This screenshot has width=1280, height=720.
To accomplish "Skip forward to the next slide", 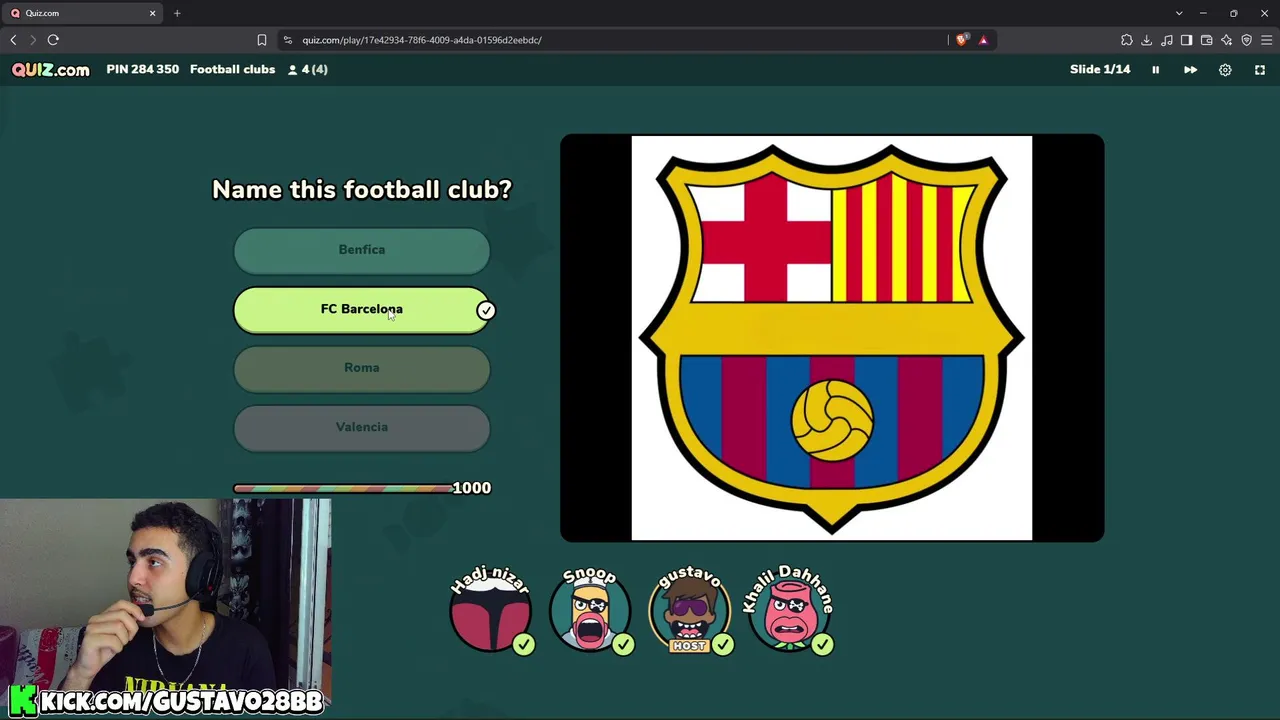I will (x=1190, y=70).
